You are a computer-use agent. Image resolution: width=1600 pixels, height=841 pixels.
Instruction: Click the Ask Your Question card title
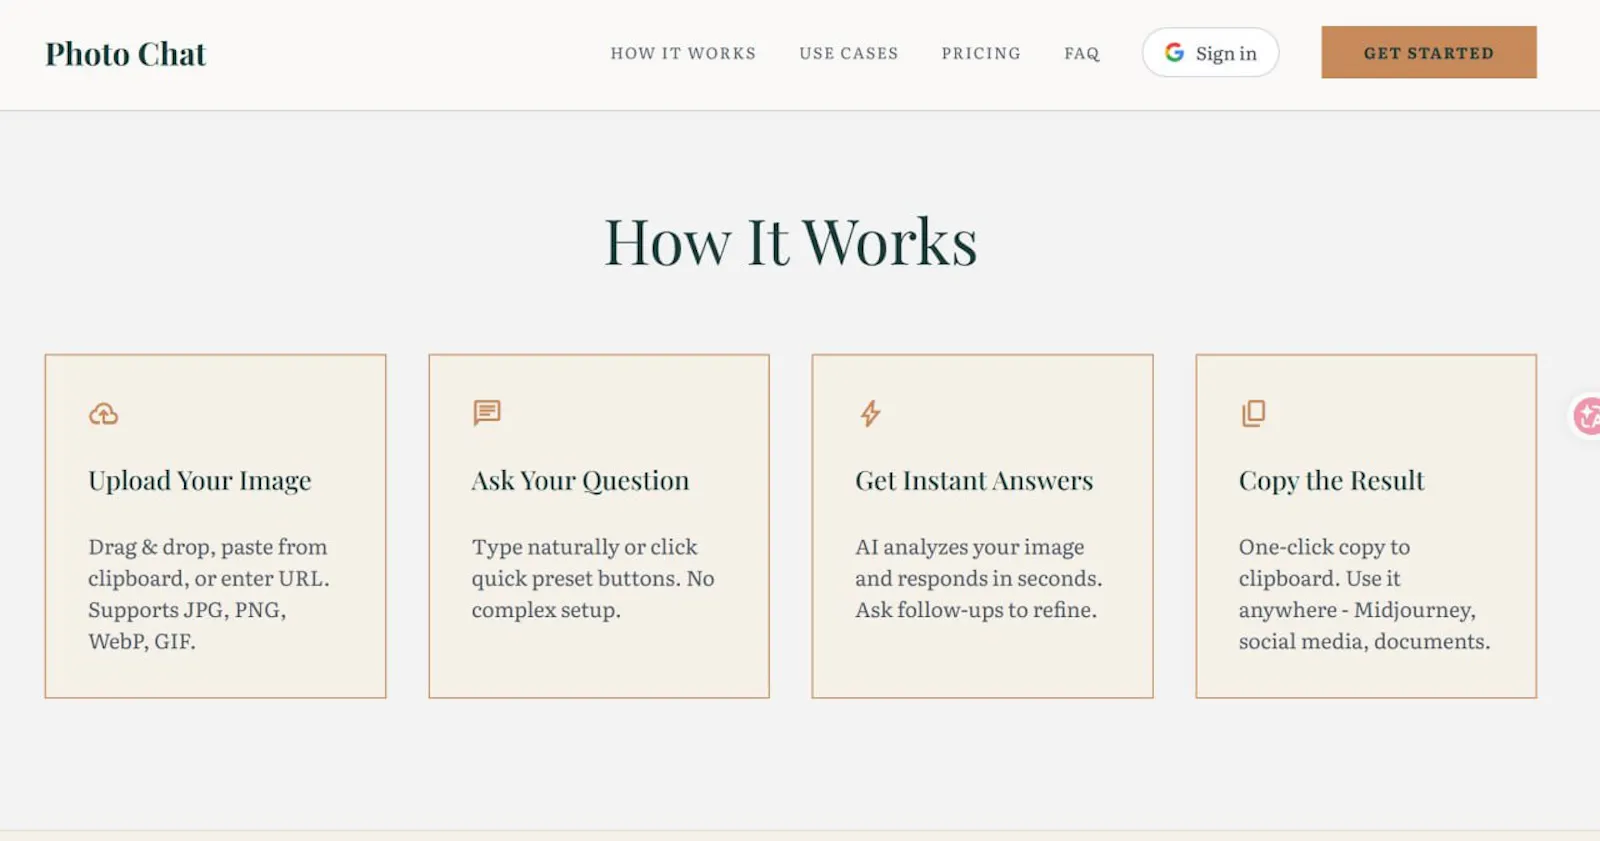[581, 481]
